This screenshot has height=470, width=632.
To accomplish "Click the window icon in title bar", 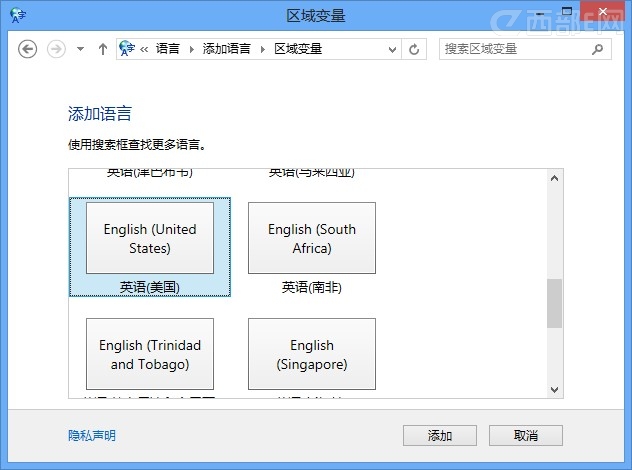I will (x=15, y=16).
